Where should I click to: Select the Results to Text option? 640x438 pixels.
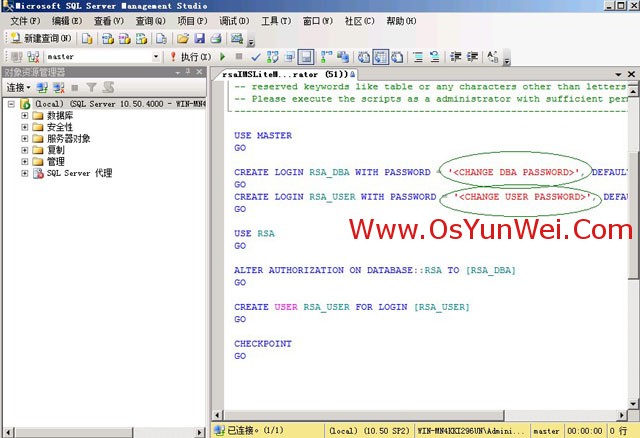coord(364,57)
